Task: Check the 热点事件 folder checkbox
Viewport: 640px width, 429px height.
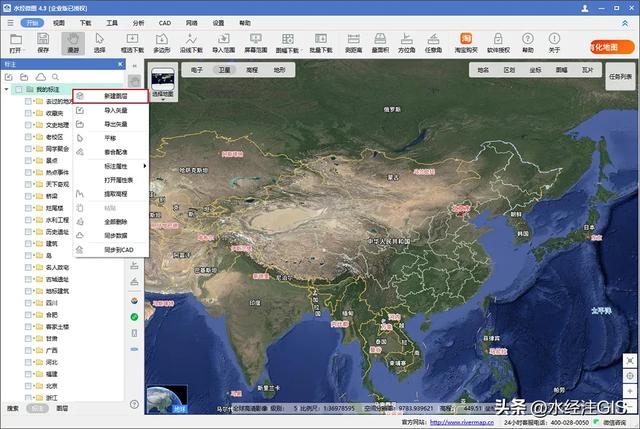Action: (28, 172)
